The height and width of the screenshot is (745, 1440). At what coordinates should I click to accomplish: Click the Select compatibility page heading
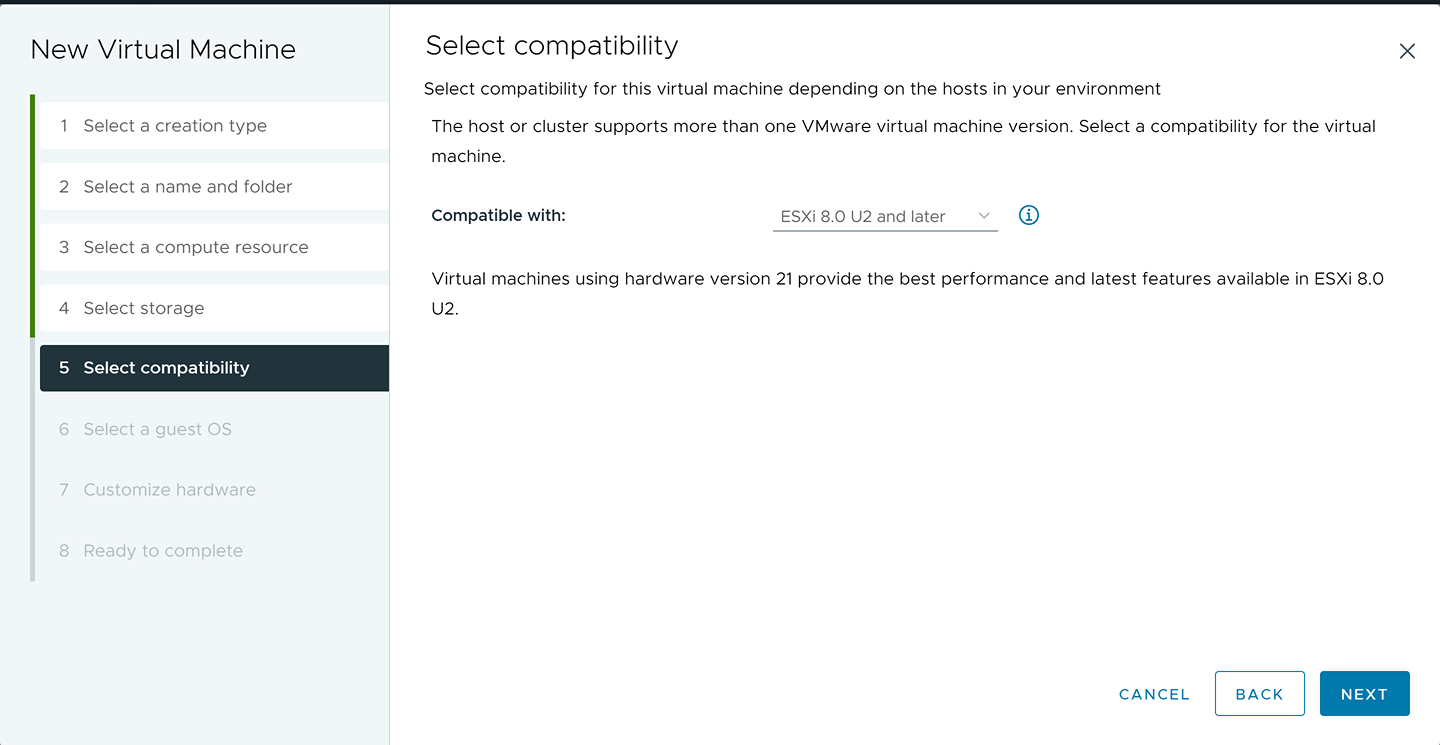[x=551, y=45]
